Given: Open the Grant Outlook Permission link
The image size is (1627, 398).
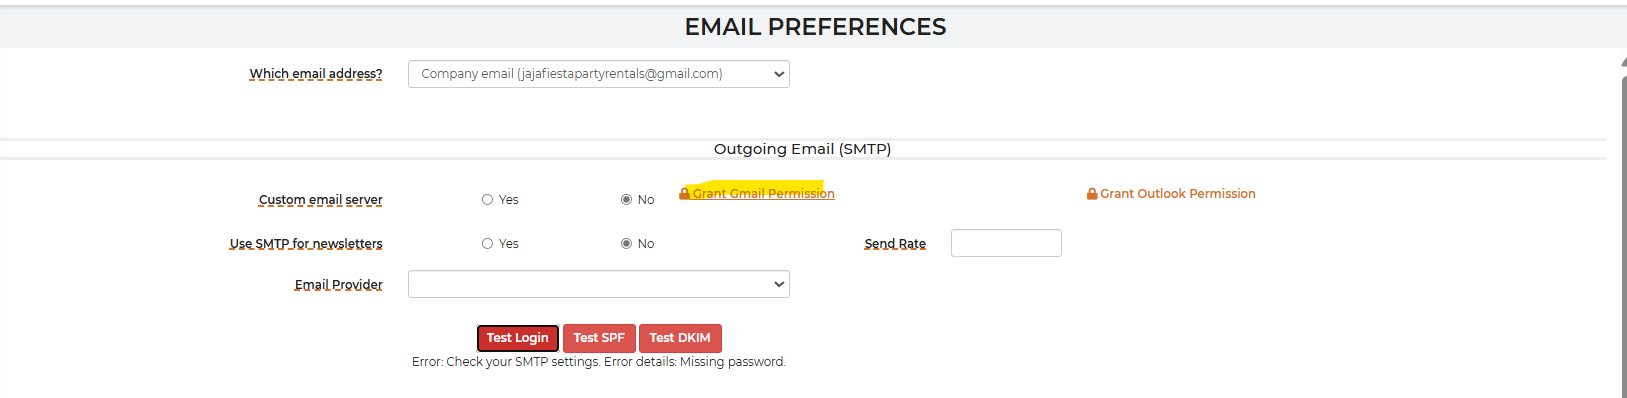Looking at the screenshot, I should click(x=1178, y=193).
